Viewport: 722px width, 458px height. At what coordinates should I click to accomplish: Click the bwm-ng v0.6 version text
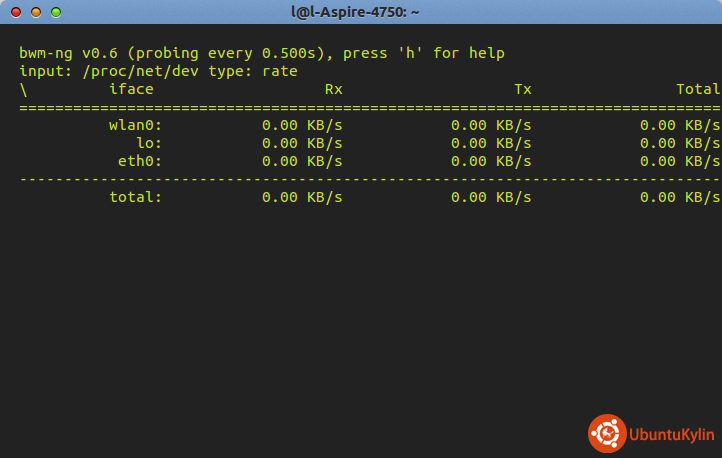coord(63,53)
